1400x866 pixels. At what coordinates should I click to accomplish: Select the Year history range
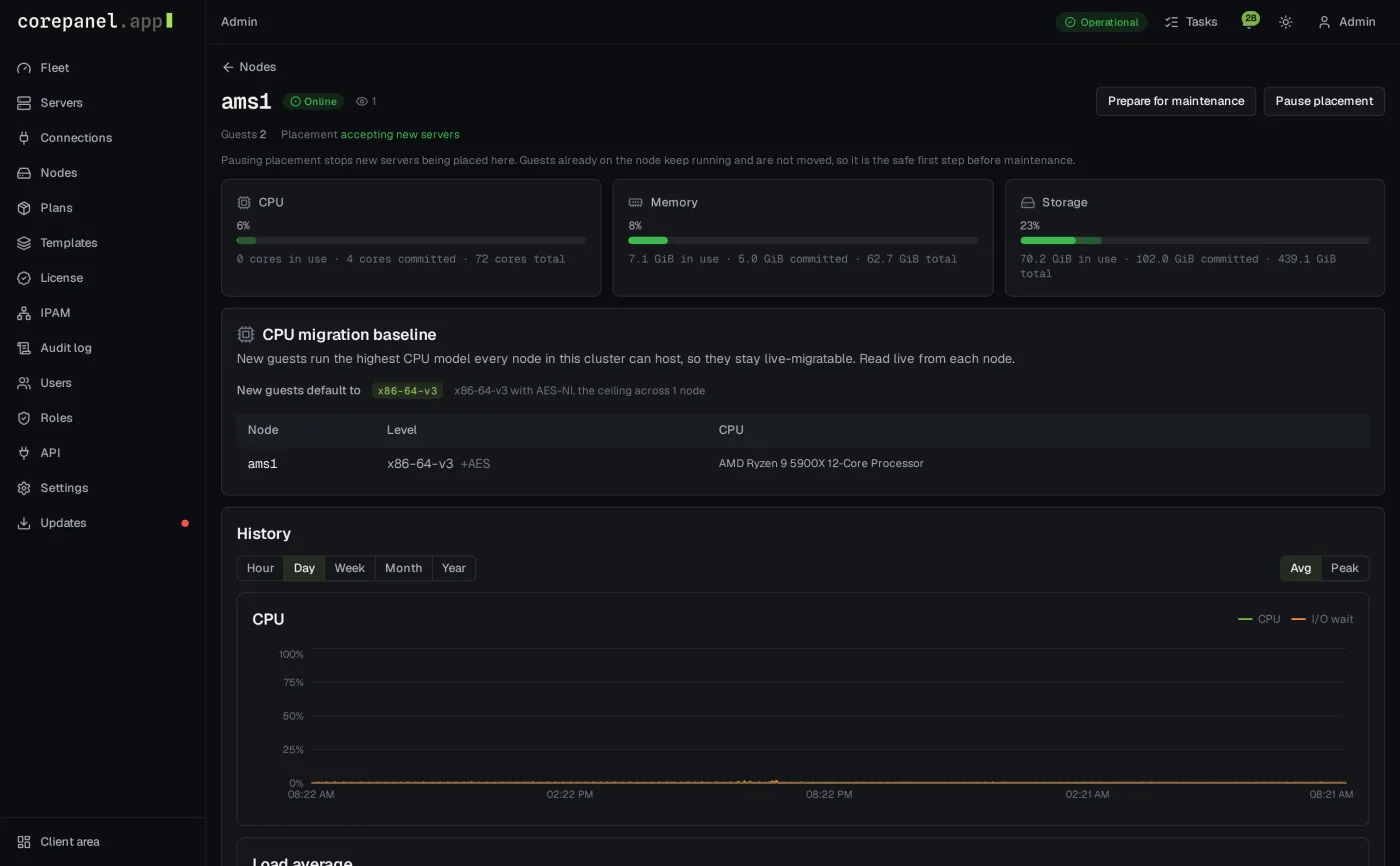tap(454, 568)
